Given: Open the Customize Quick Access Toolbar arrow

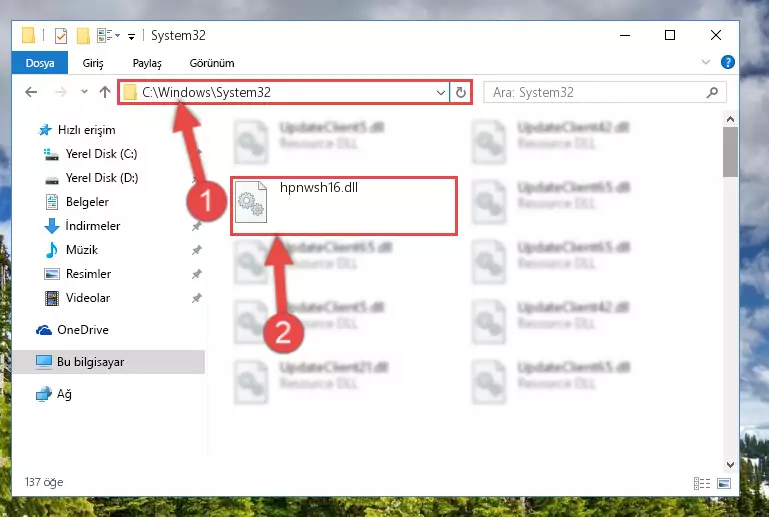Looking at the screenshot, I should 131,36.
